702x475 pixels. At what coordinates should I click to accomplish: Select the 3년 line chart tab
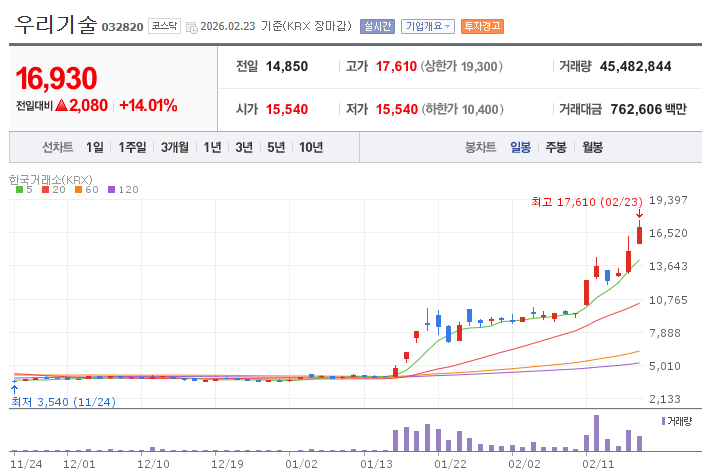click(x=244, y=147)
